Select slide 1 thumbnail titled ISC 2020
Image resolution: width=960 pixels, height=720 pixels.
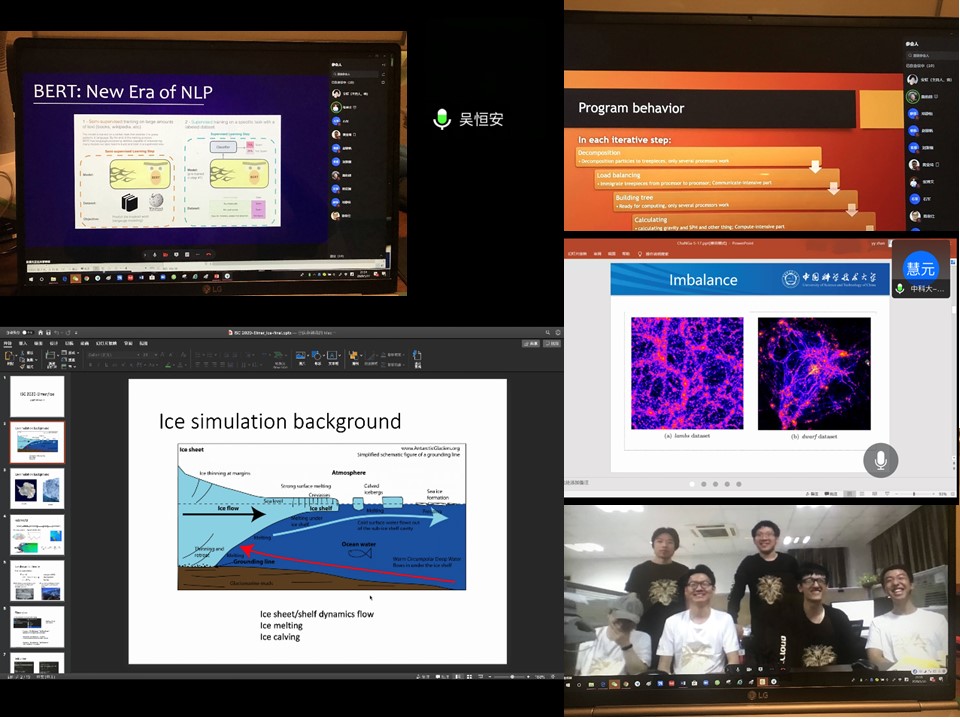(x=37, y=397)
